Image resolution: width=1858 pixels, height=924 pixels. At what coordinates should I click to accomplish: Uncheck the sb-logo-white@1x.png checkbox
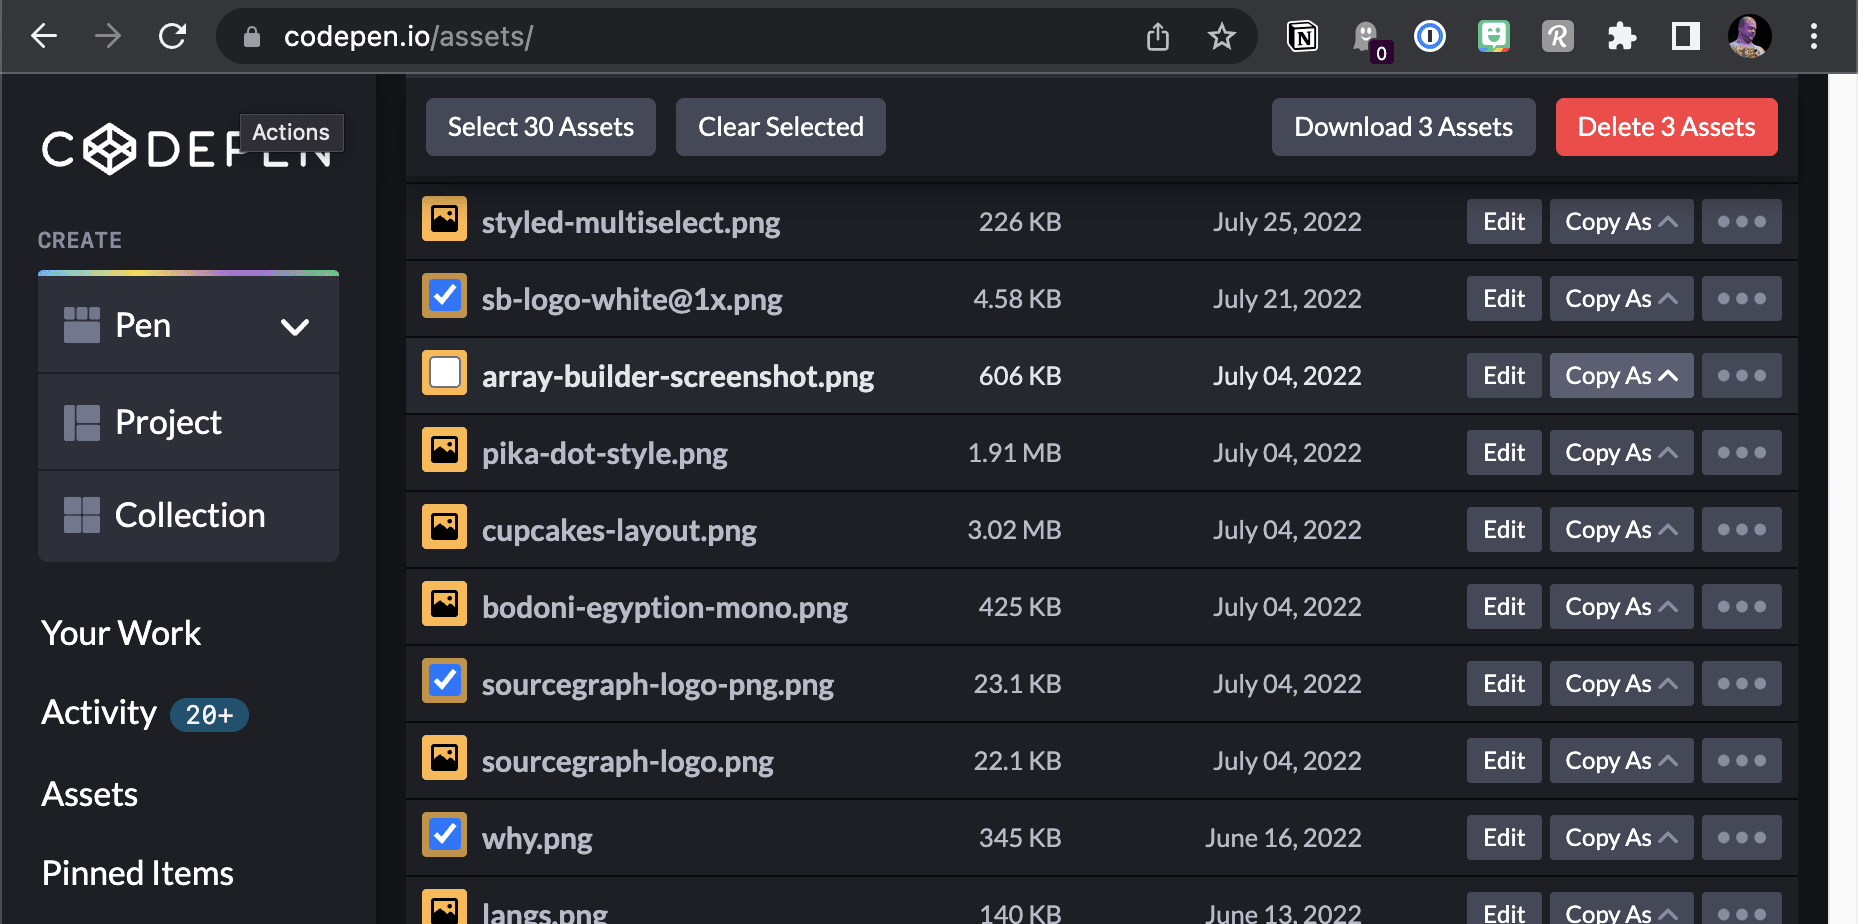[444, 296]
